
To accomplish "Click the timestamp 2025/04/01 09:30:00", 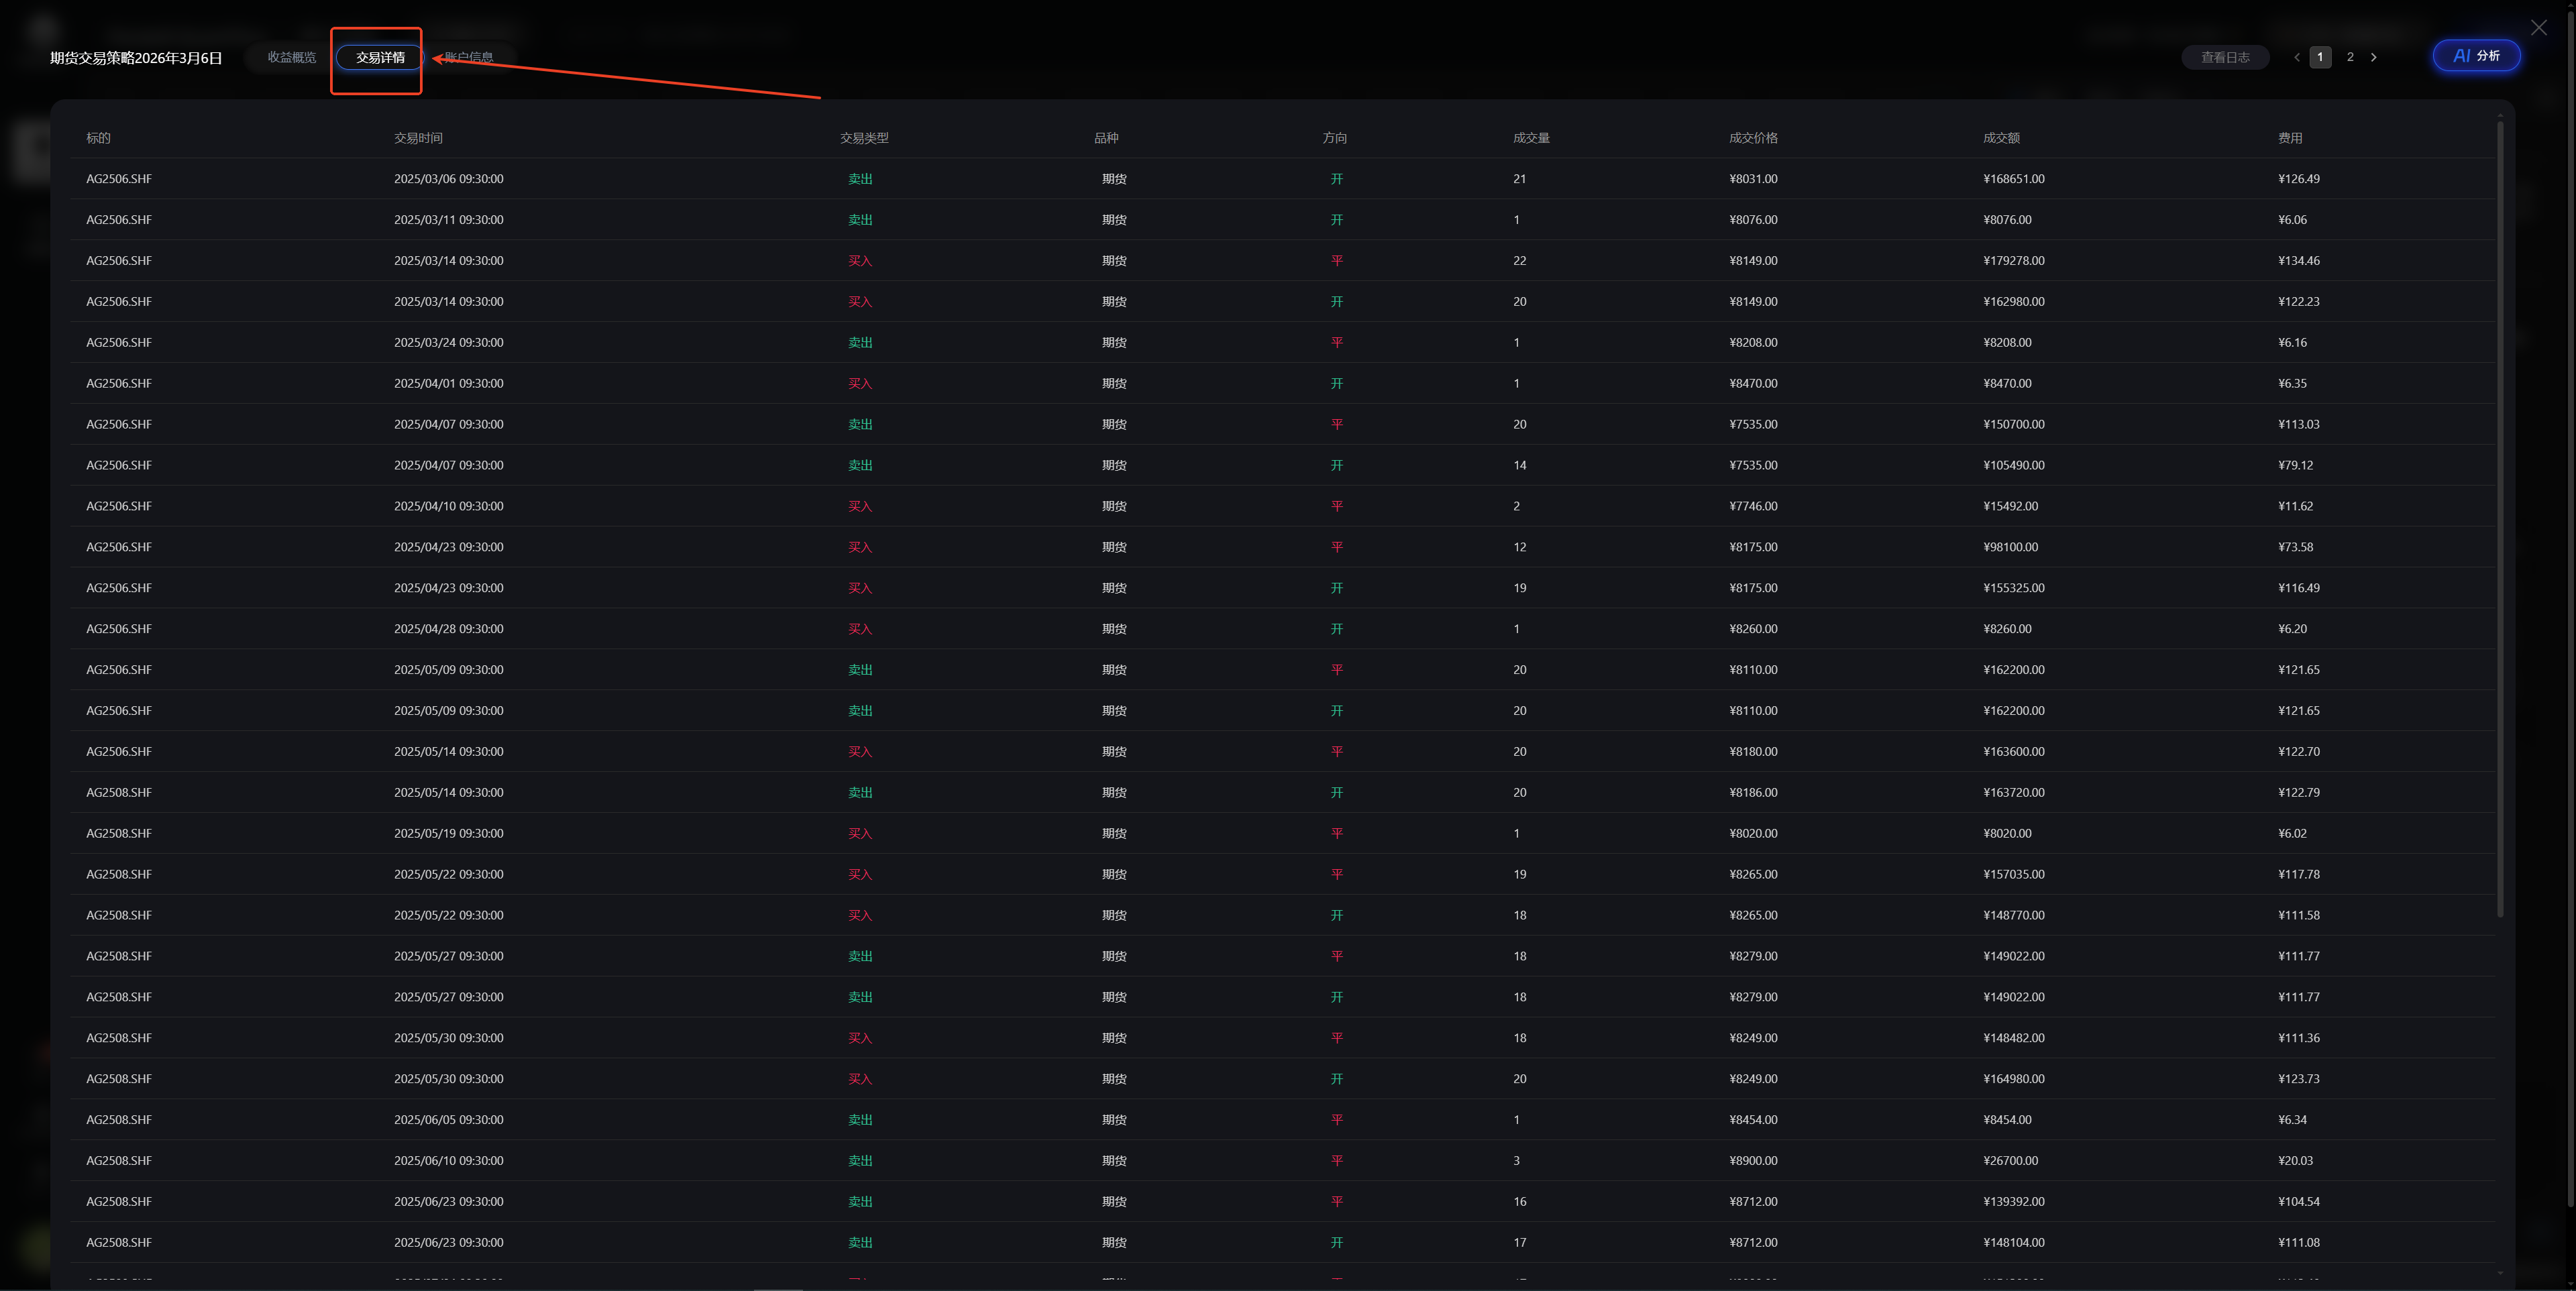I will tap(449, 383).
